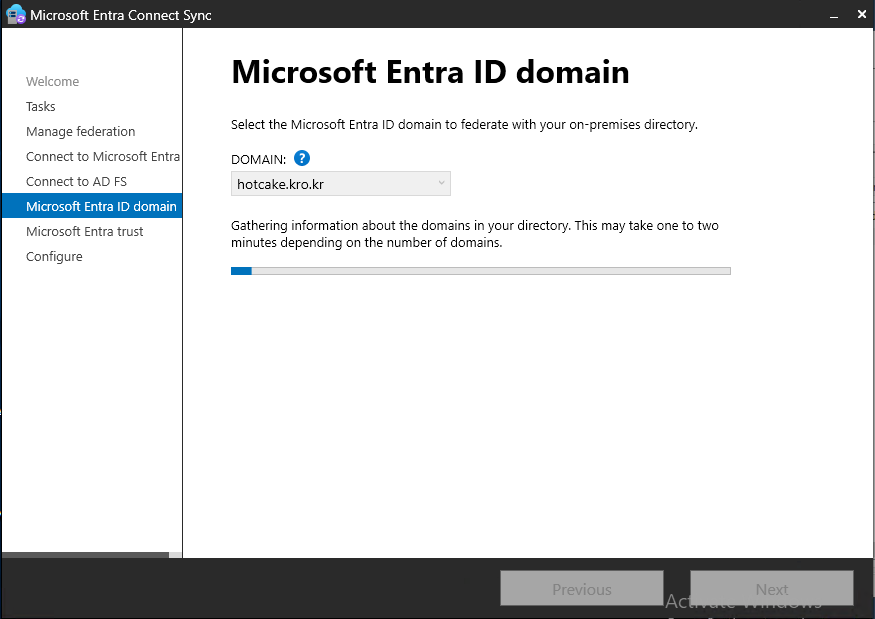Click the Microsoft Entra Connect Sync app icon
Screen dimensions: 875x619
[15, 15]
